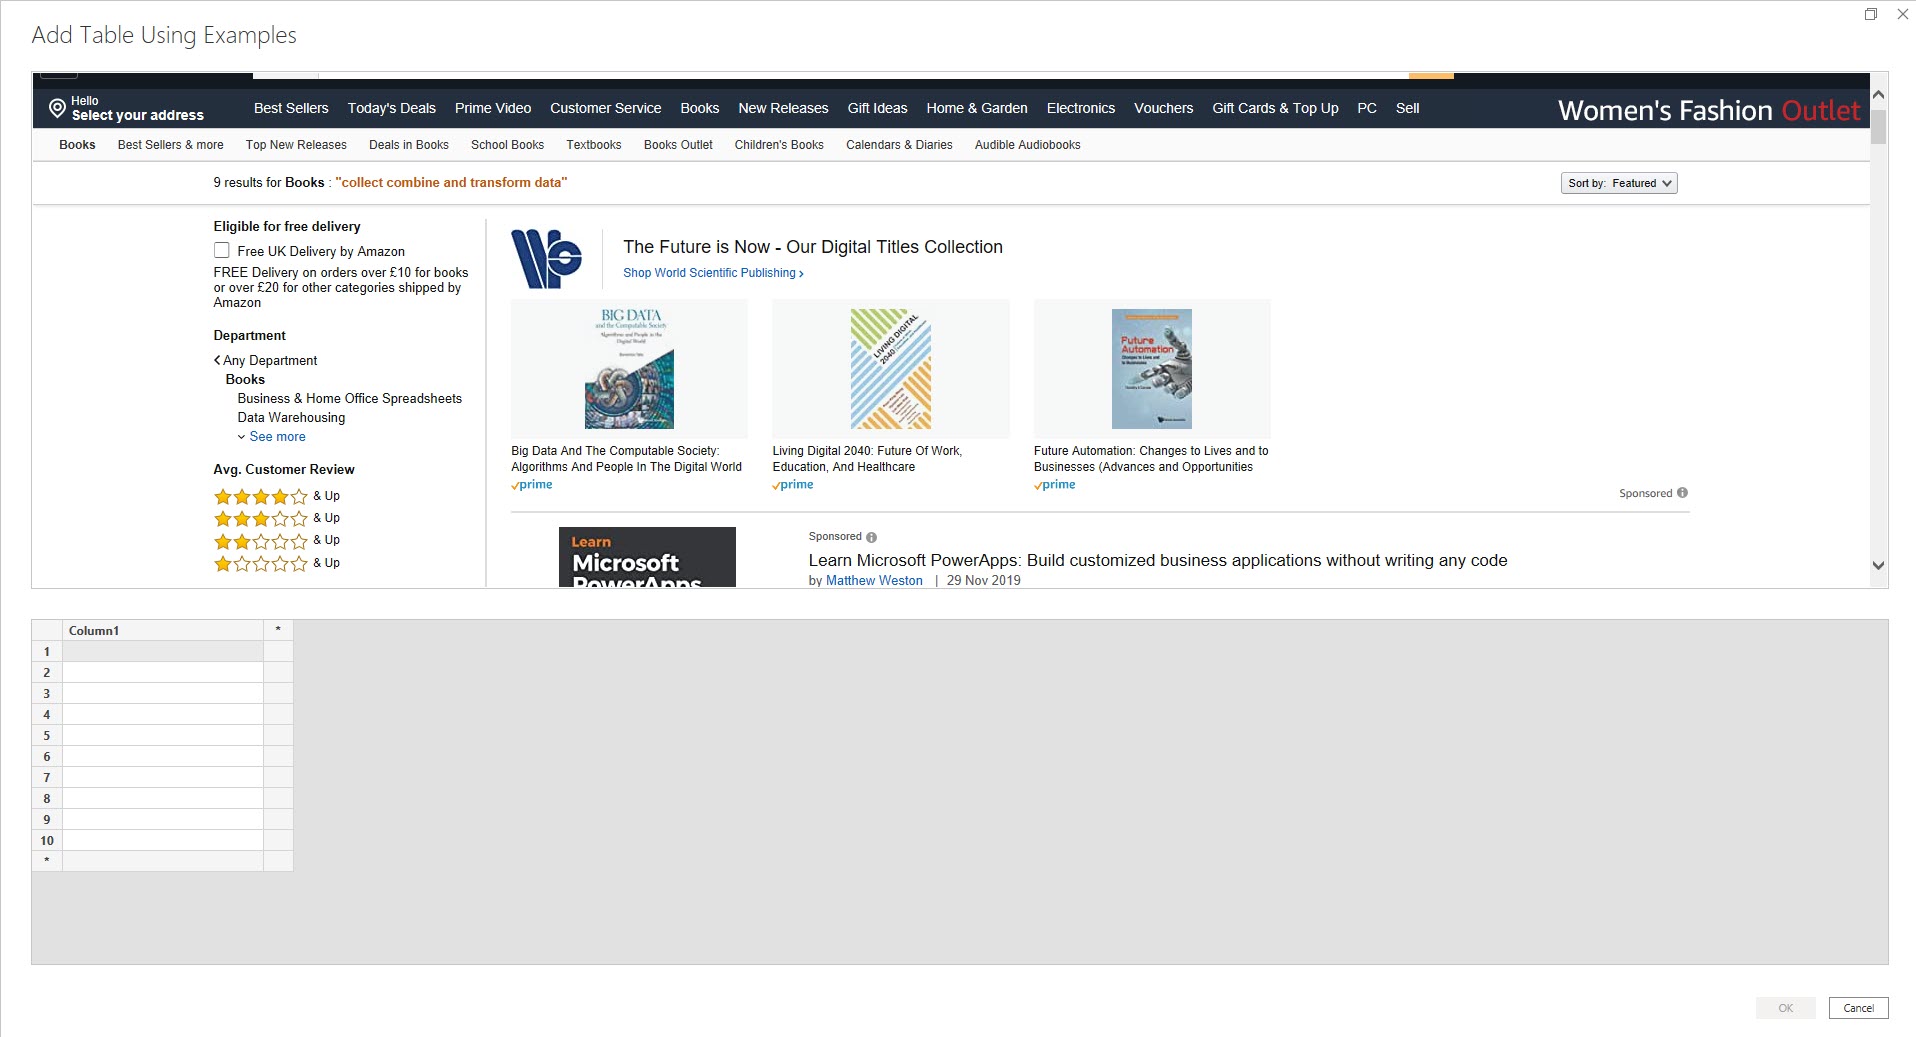Click the World Scientific Publishing logo

(x=546, y=259)
